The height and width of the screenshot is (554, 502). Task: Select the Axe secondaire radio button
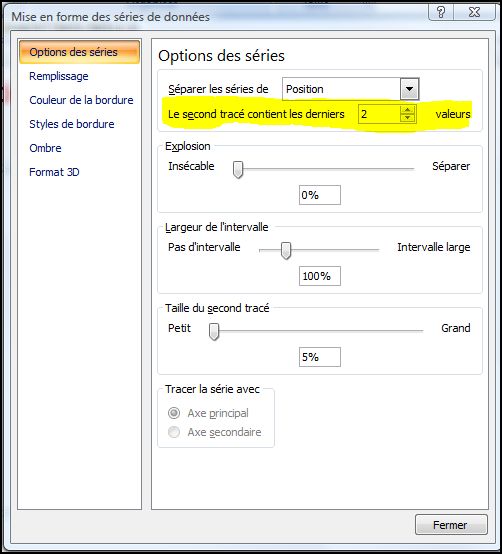point(174,432)
